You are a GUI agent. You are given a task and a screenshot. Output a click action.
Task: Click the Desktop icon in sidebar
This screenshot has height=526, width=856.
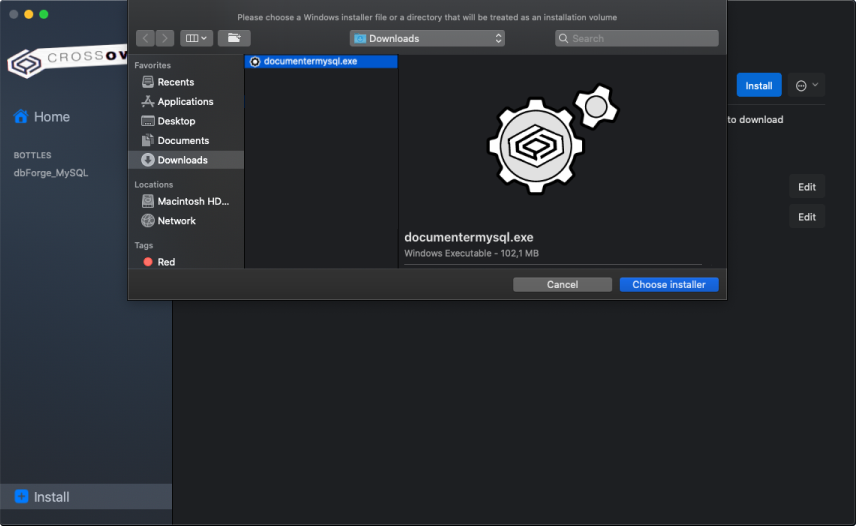tap(147, 121)
